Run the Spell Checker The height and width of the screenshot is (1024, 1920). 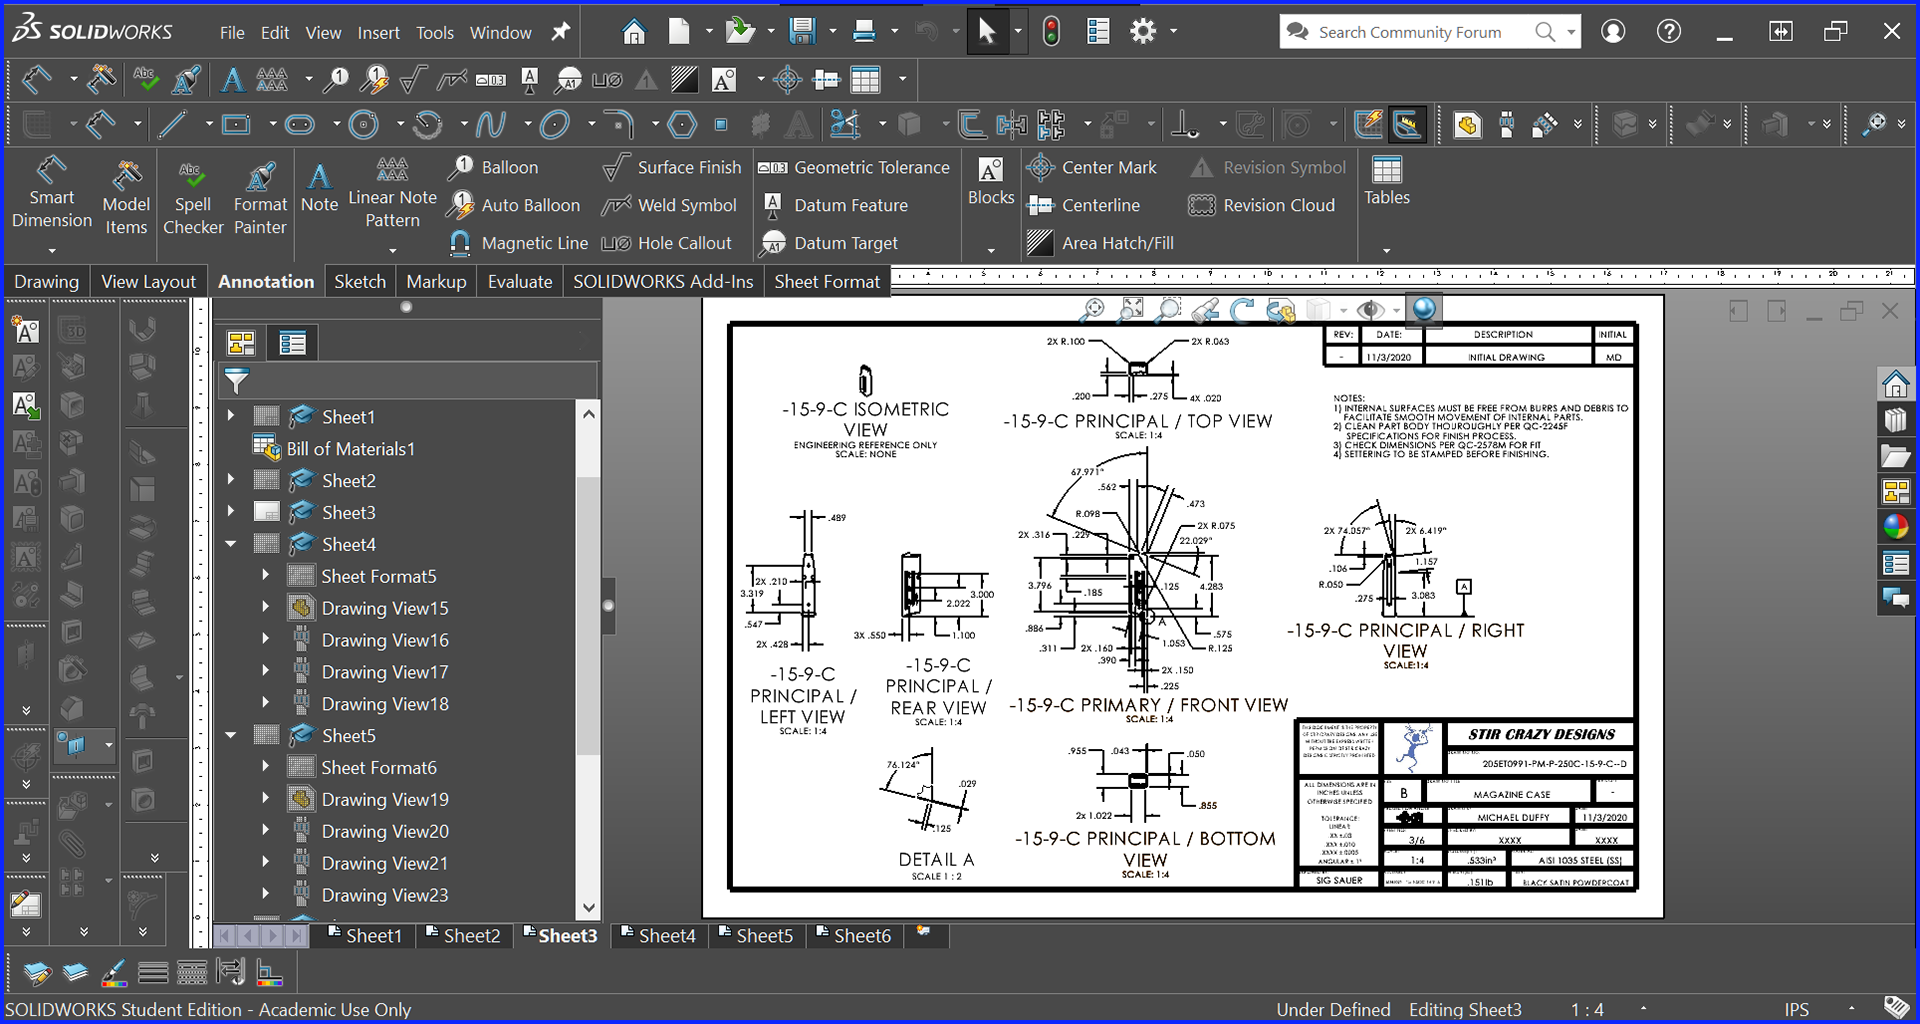tap(193, 198)
